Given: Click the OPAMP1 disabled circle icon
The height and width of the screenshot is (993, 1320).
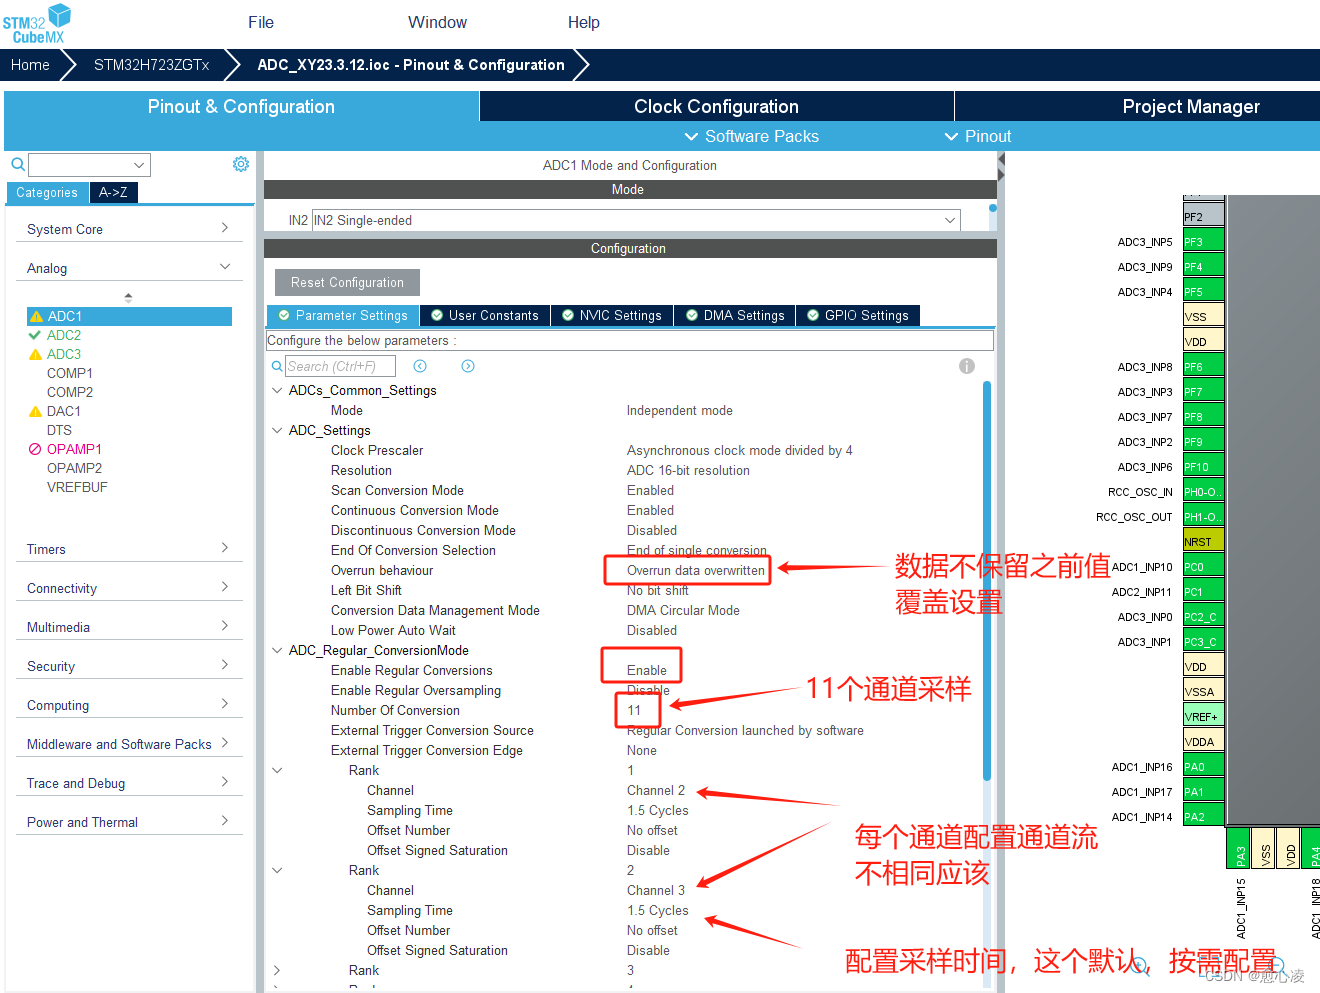Looking at the screenshot, I should pos(35,449).
